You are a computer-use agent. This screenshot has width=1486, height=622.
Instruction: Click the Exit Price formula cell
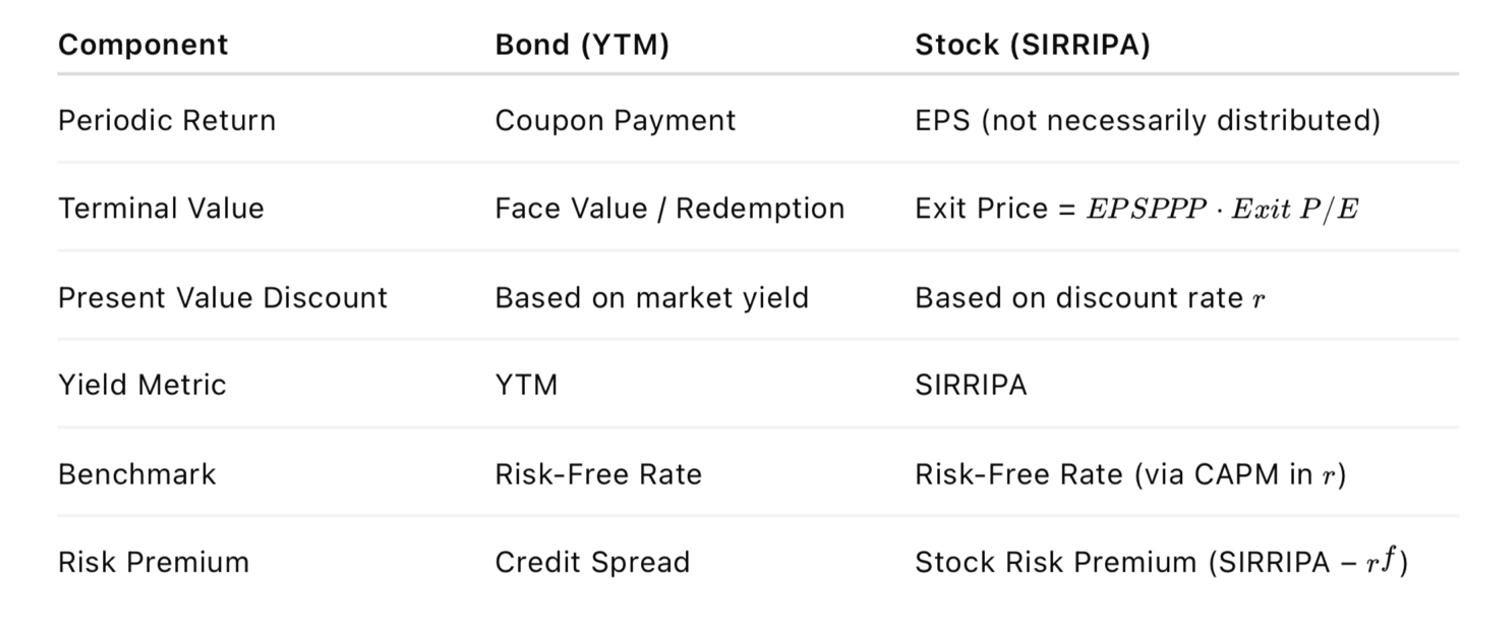[1136, 209]
